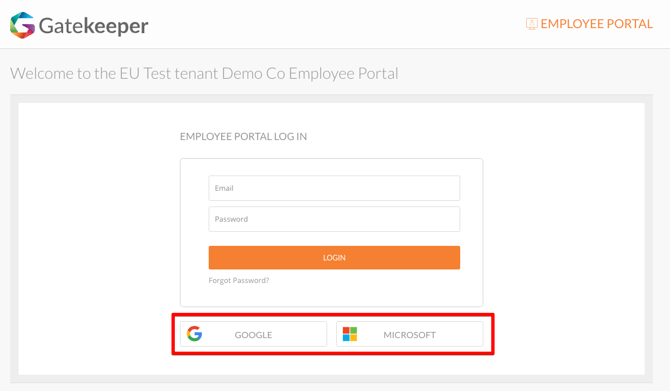Click the EMPLOYEE PORTAL LOG IN heading
The image size is (670, 391).
click(243, 136)
